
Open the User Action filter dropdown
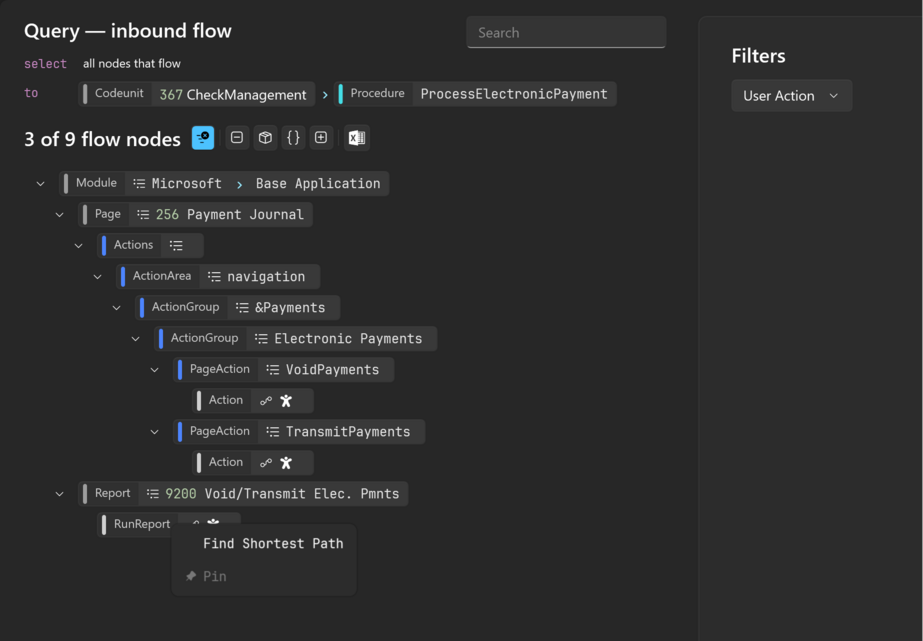coord(792,95)
